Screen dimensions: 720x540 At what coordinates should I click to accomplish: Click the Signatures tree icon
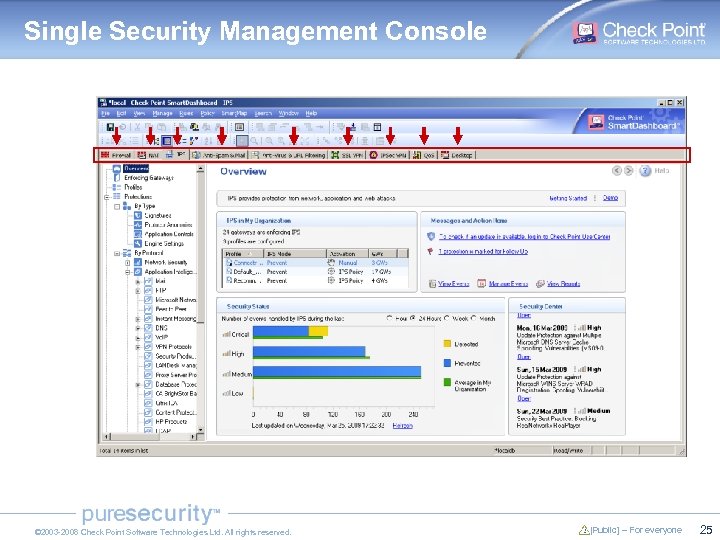coord(138,215)
